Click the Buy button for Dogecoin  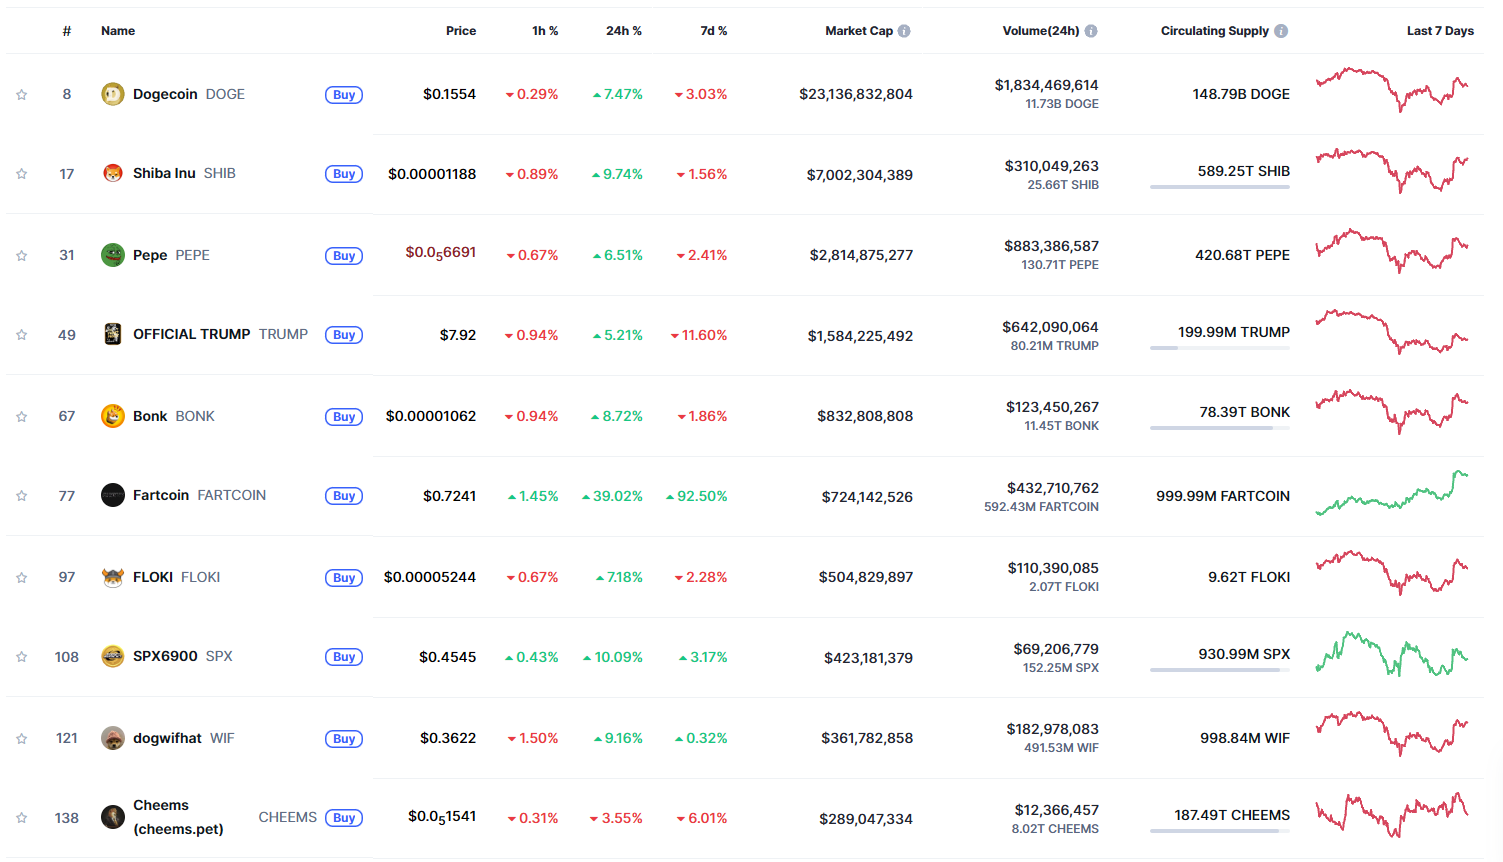click(344, 95)
